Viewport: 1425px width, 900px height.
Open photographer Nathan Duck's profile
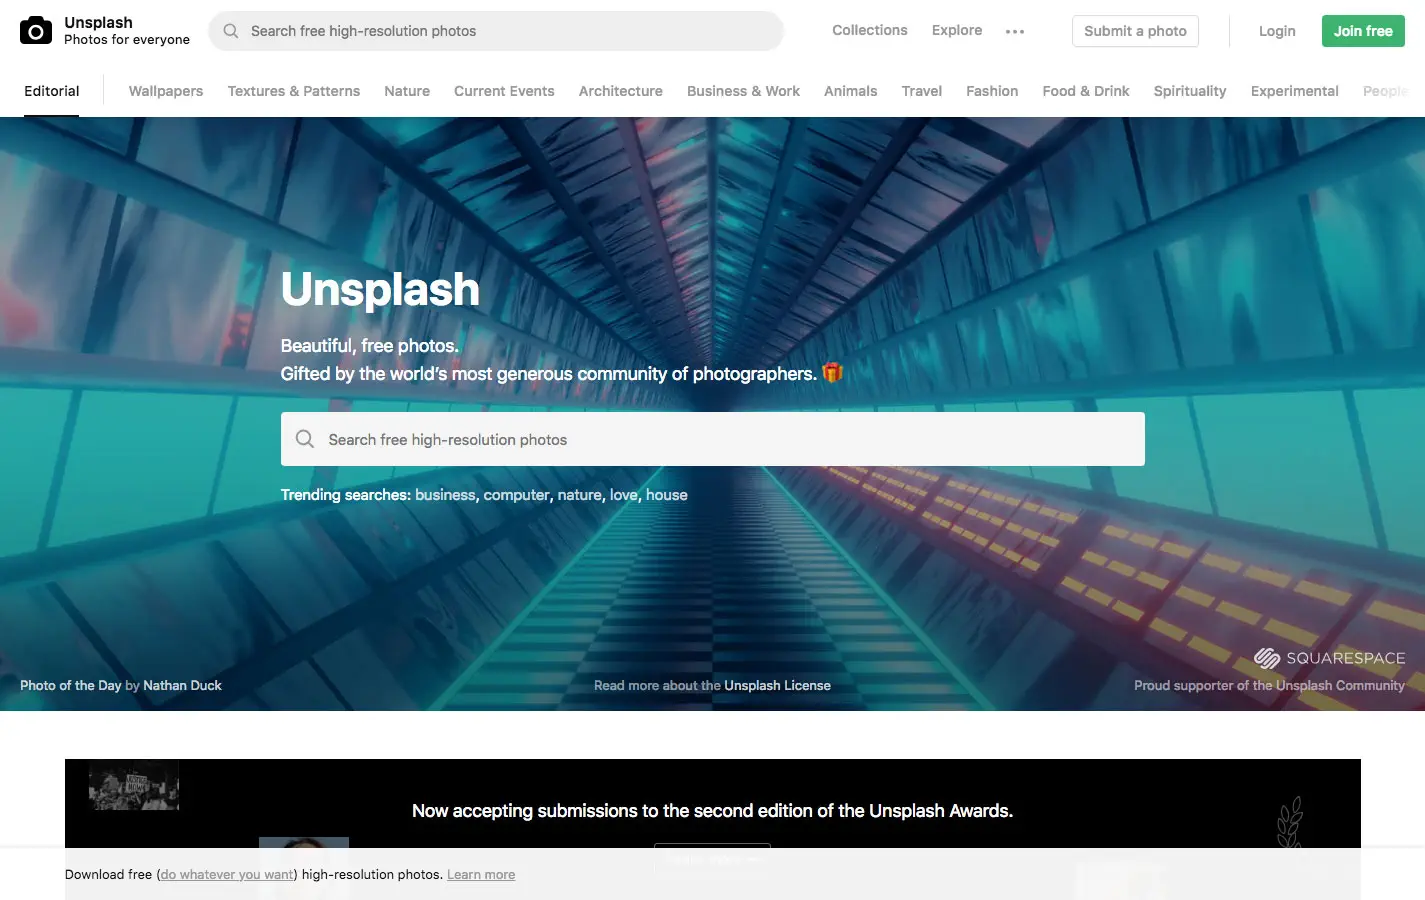182,685
